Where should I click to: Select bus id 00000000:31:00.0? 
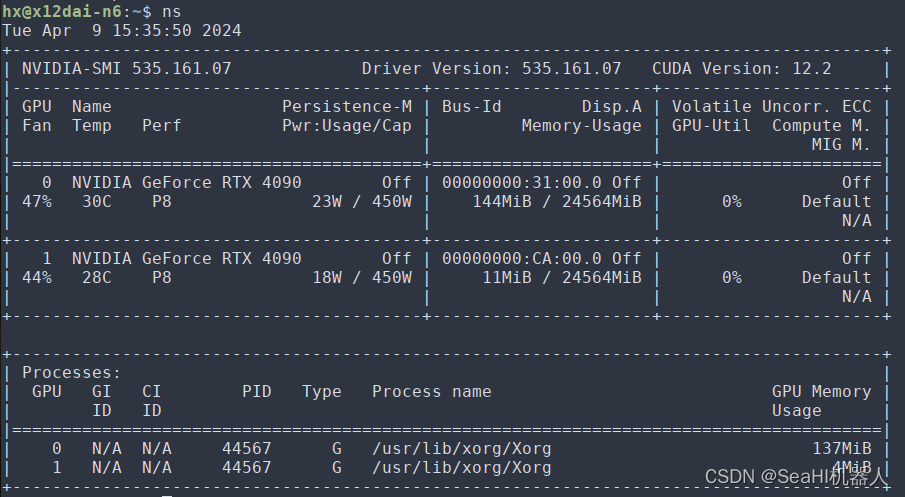[522, 183]
